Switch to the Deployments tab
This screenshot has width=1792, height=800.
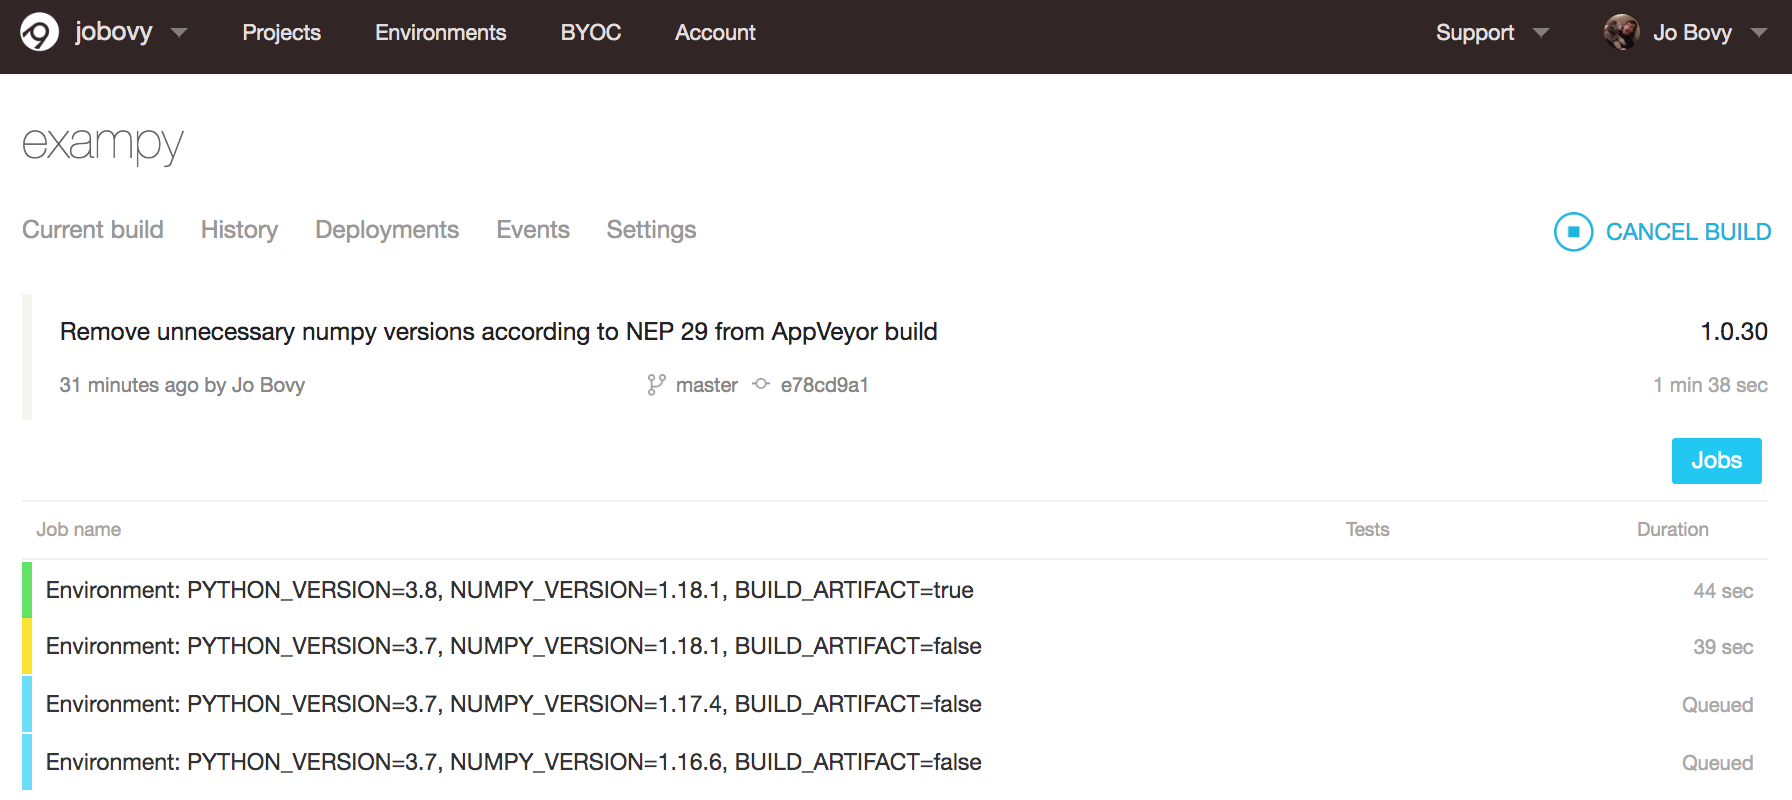point(387,230)
